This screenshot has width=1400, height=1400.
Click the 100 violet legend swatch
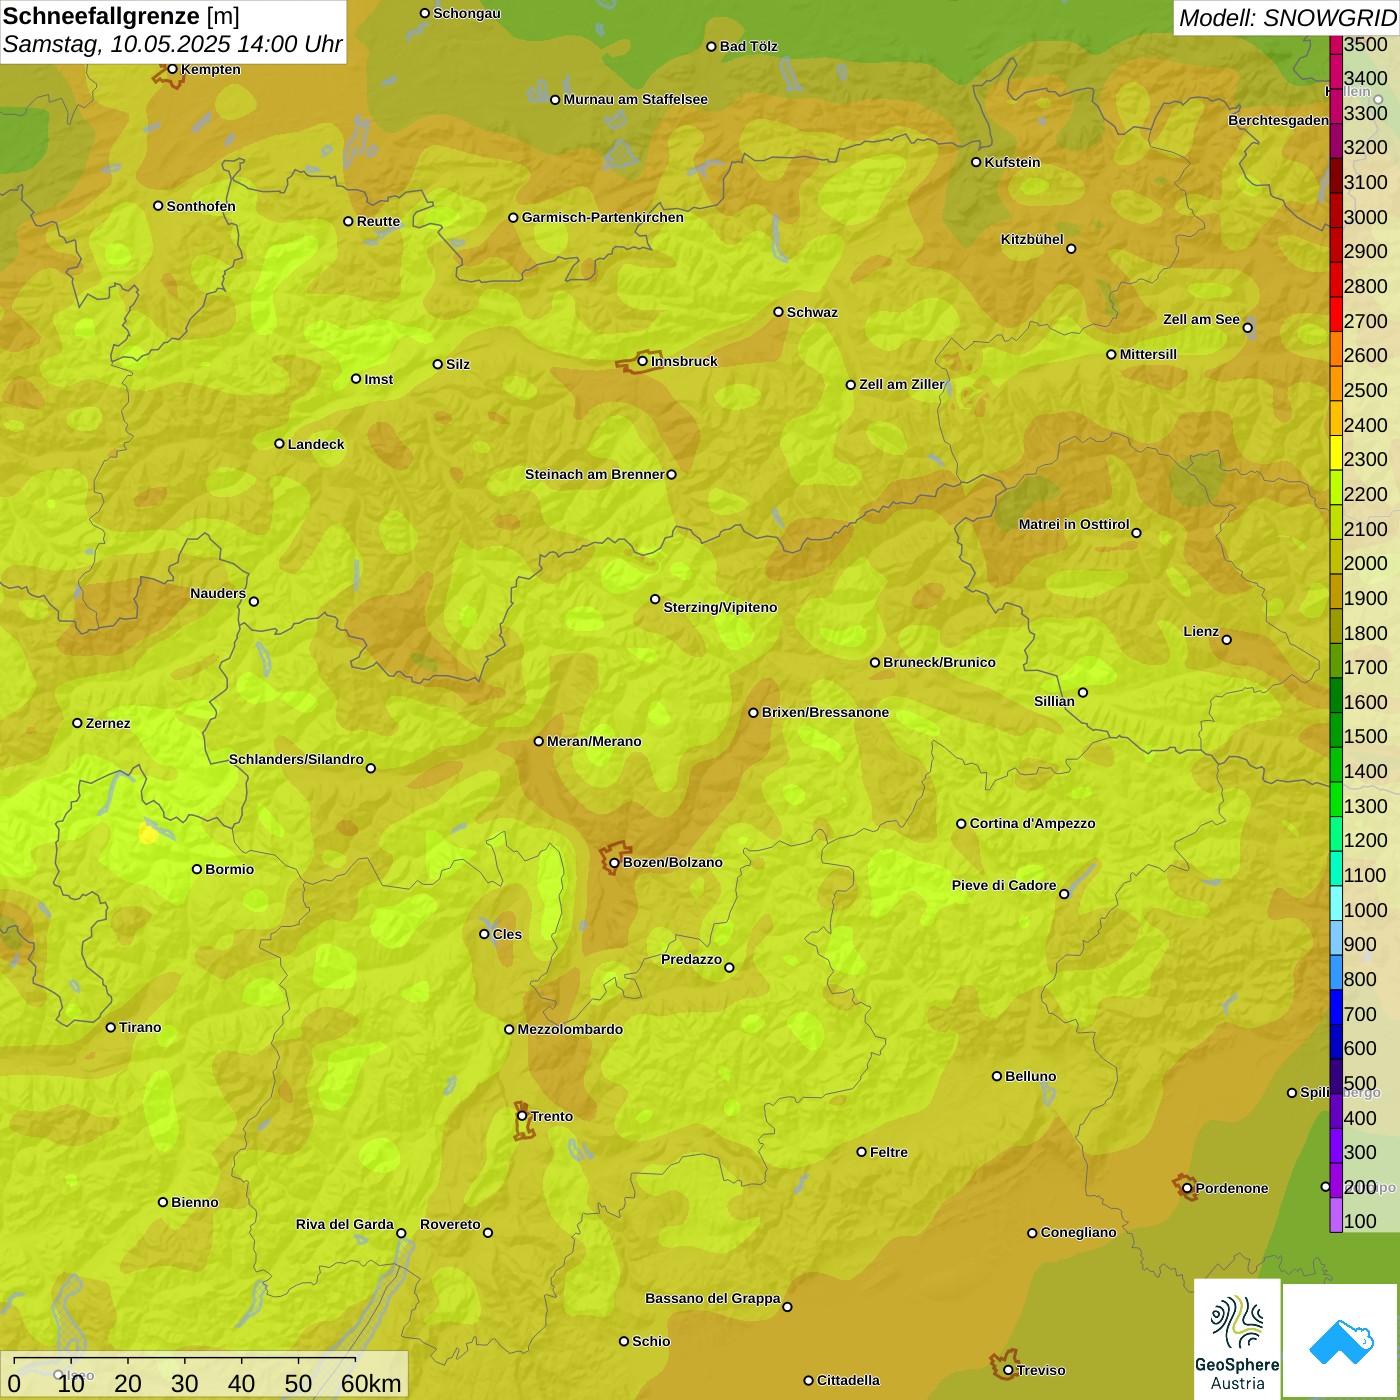(1335, 1215)
